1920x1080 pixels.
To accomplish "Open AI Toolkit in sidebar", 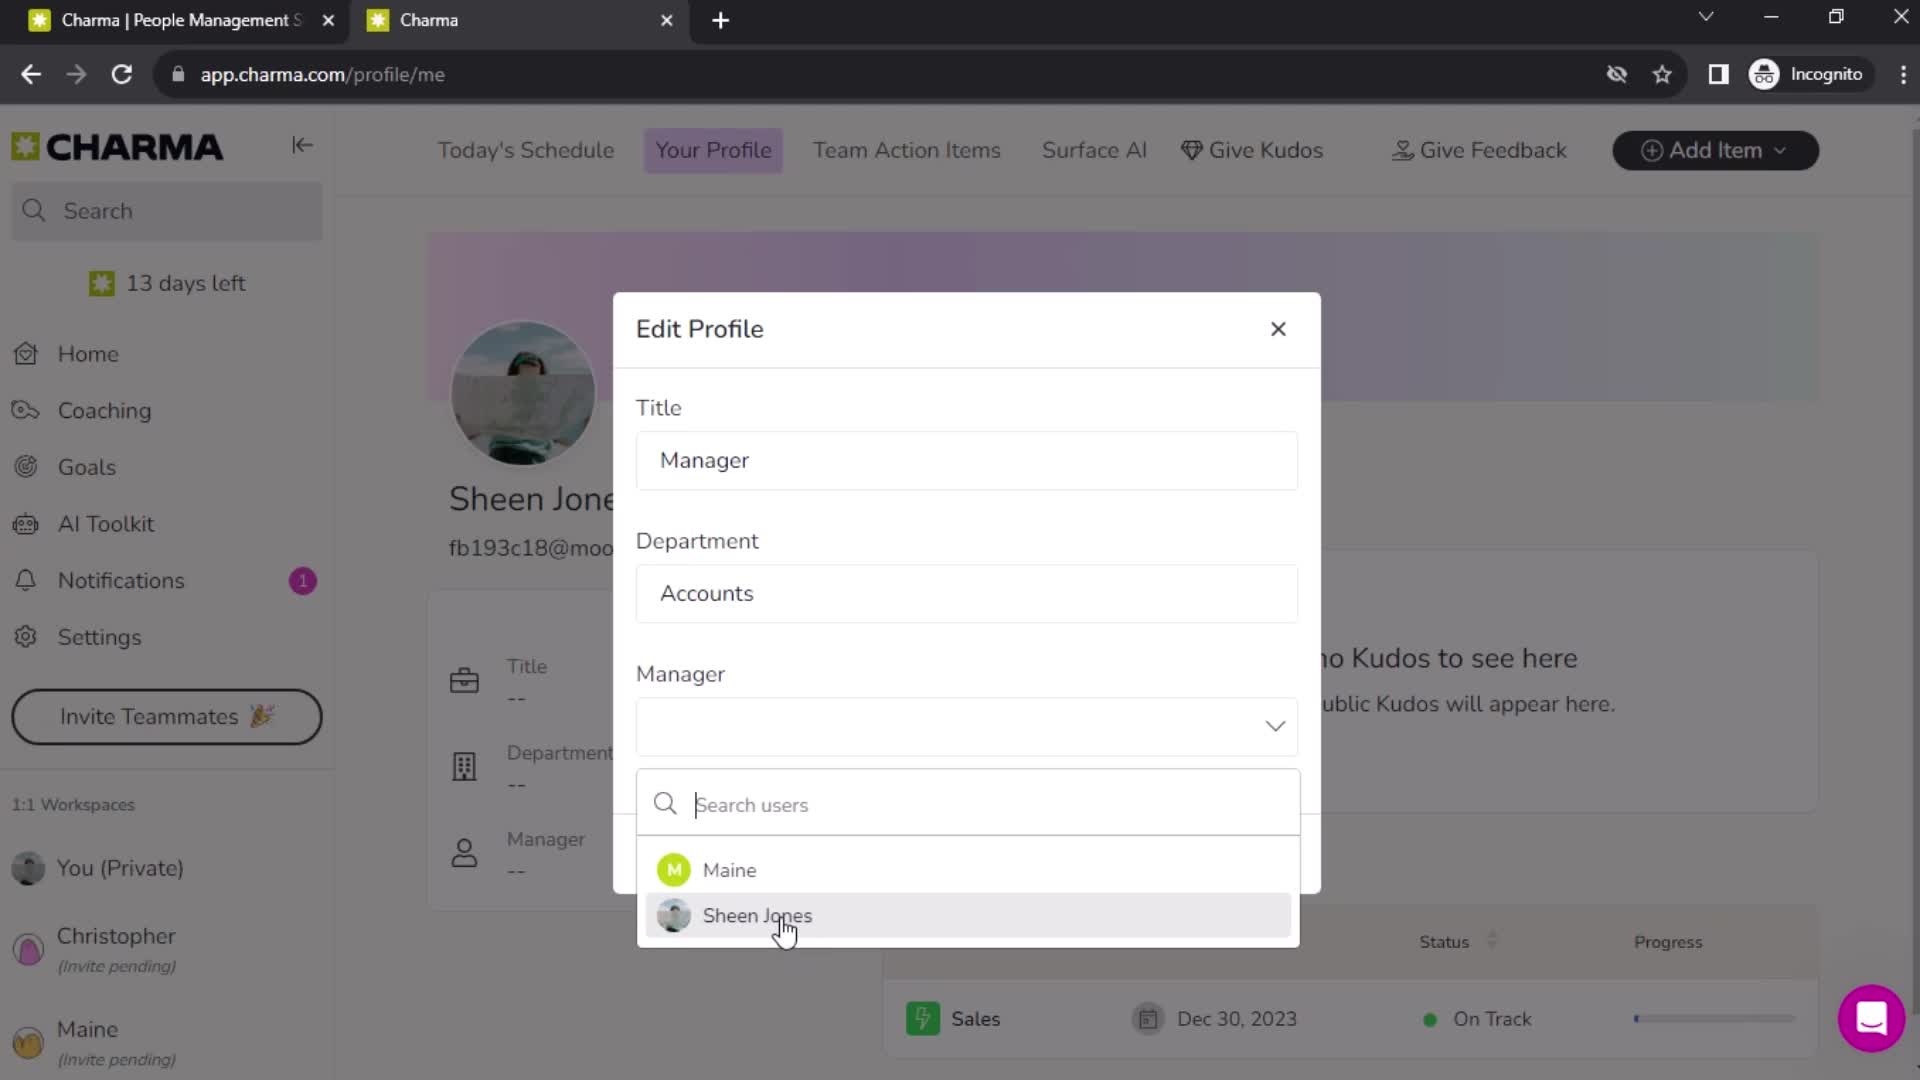I will click(105, 522).
